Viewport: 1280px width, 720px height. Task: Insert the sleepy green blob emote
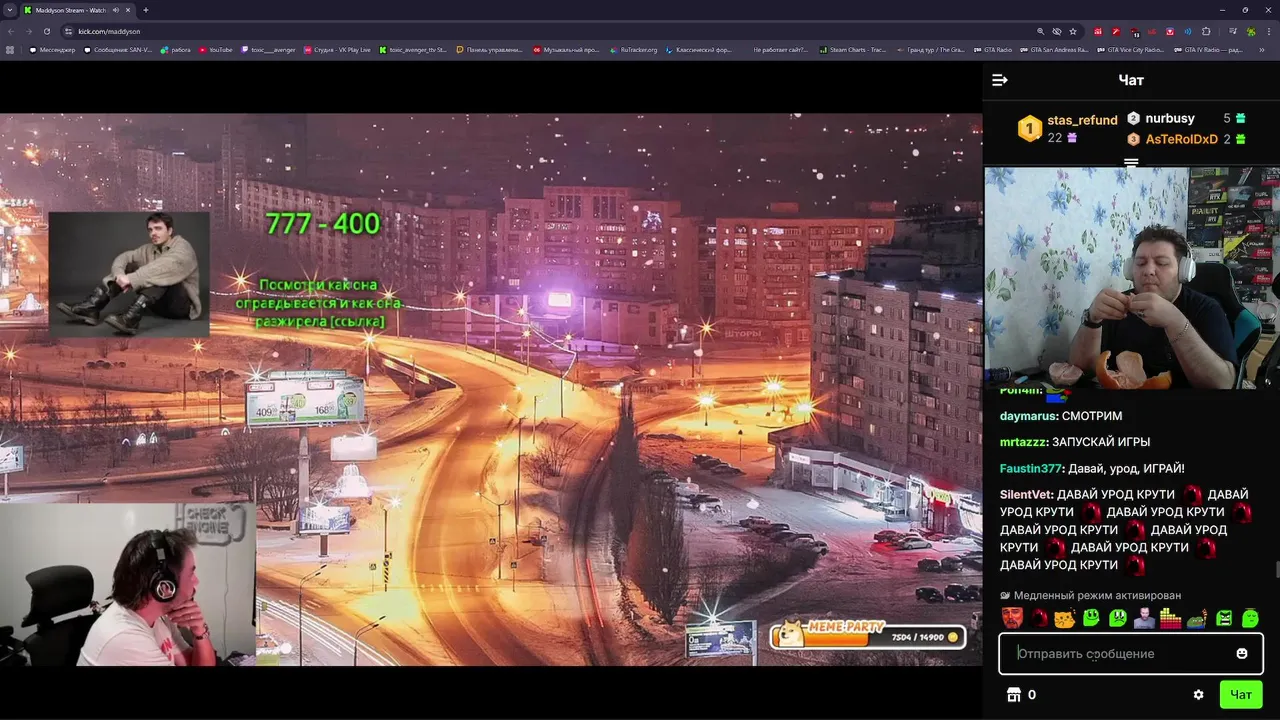(1251, 618)
